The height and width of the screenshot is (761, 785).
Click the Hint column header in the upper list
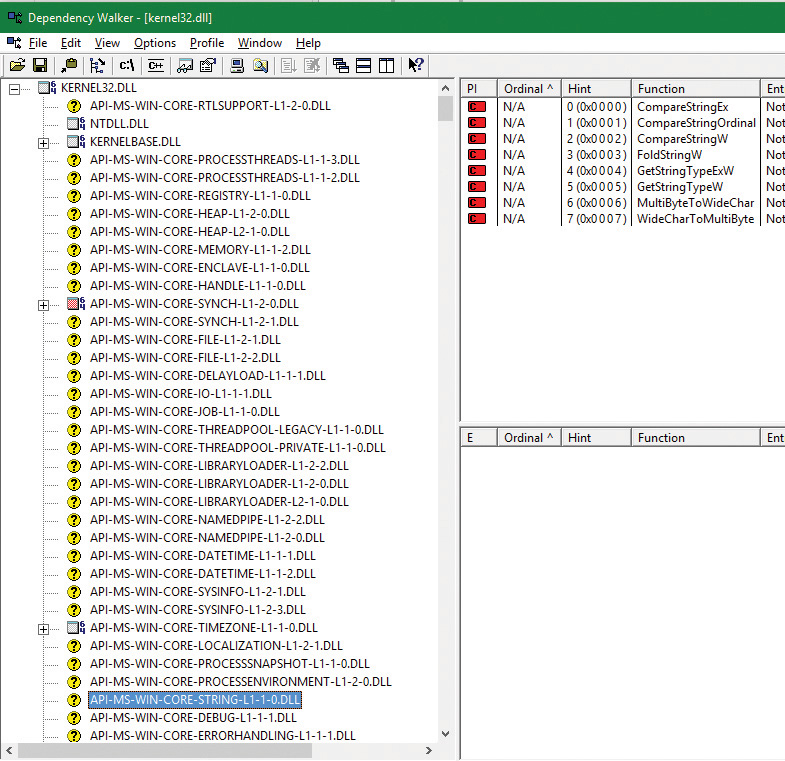[x=596, y=88]
